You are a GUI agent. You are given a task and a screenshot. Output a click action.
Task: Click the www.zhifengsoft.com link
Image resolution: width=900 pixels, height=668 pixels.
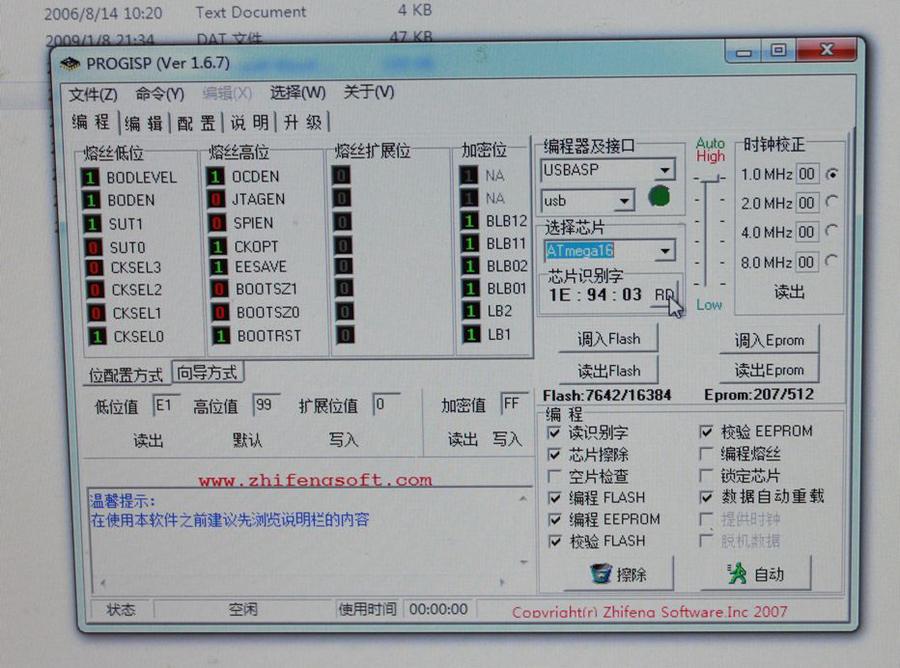tap(315, 480)
